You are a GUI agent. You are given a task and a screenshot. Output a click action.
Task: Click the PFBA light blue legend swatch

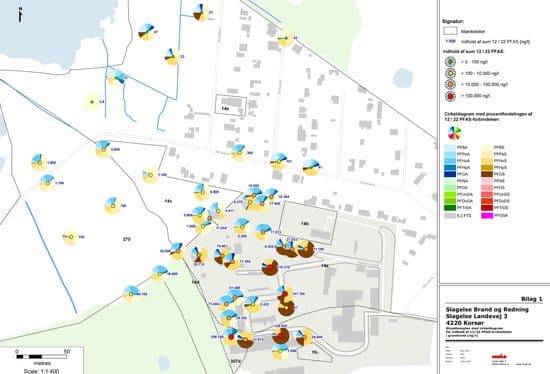click(450, 147)
